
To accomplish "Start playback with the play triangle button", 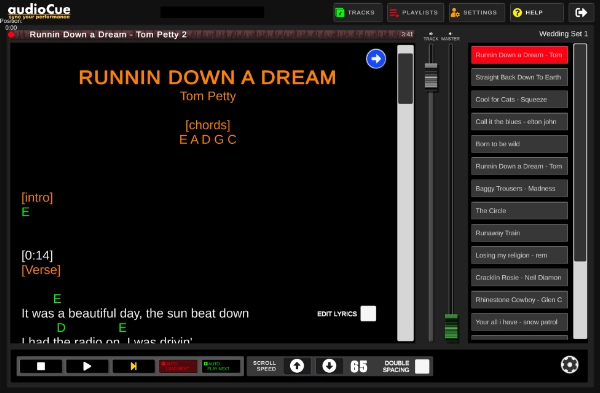I will (x=87, y=366).
